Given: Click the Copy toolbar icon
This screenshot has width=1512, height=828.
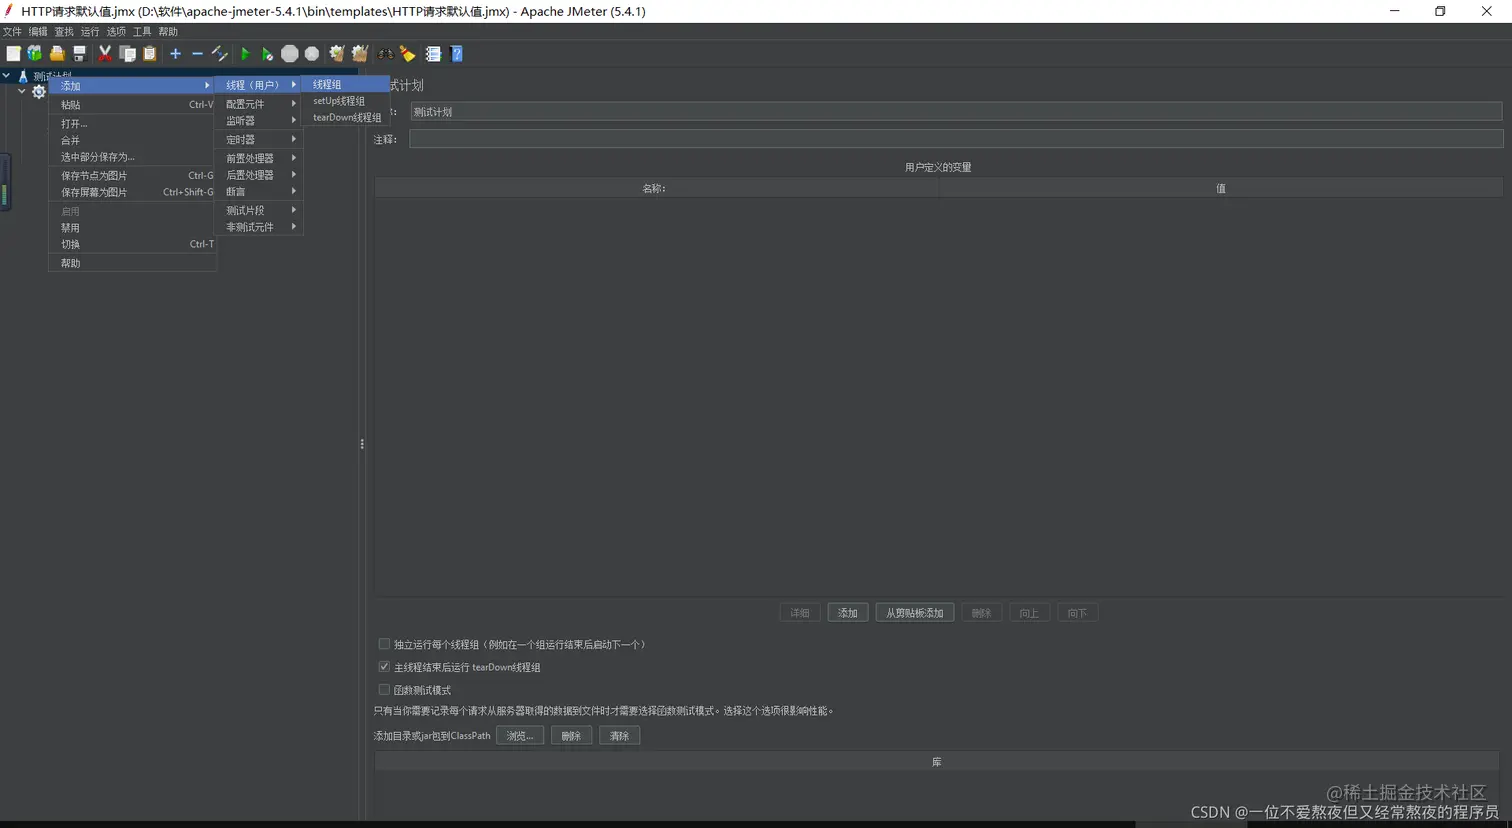Looking at the screenshot, I should [127, 54].
